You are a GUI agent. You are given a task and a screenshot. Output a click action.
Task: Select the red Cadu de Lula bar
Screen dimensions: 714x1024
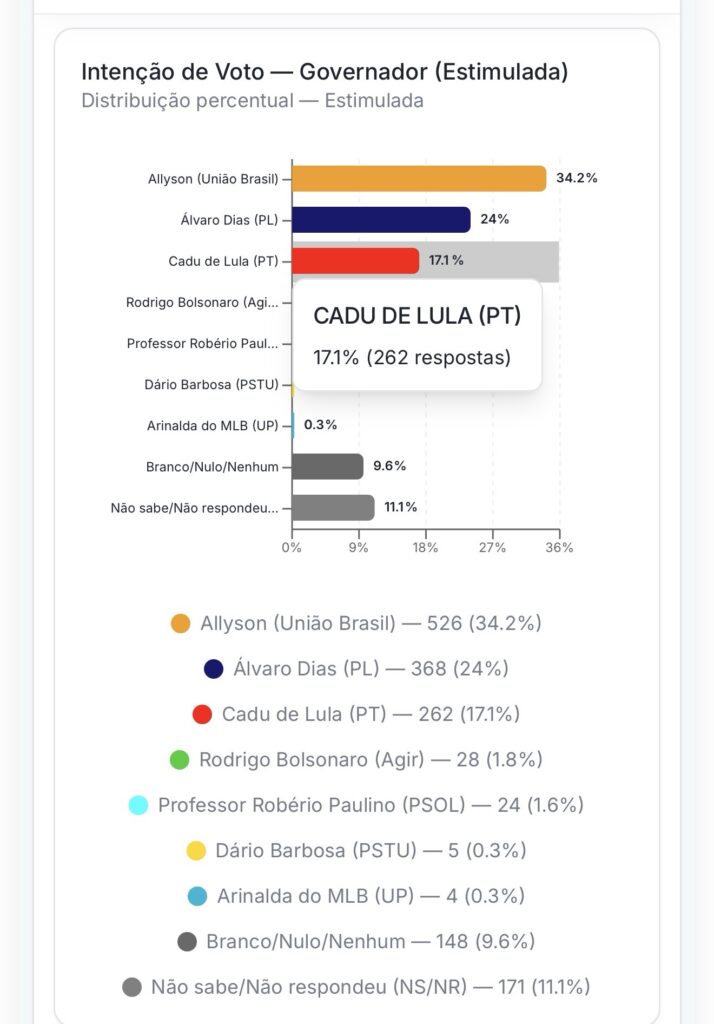[x=355, y=261]
